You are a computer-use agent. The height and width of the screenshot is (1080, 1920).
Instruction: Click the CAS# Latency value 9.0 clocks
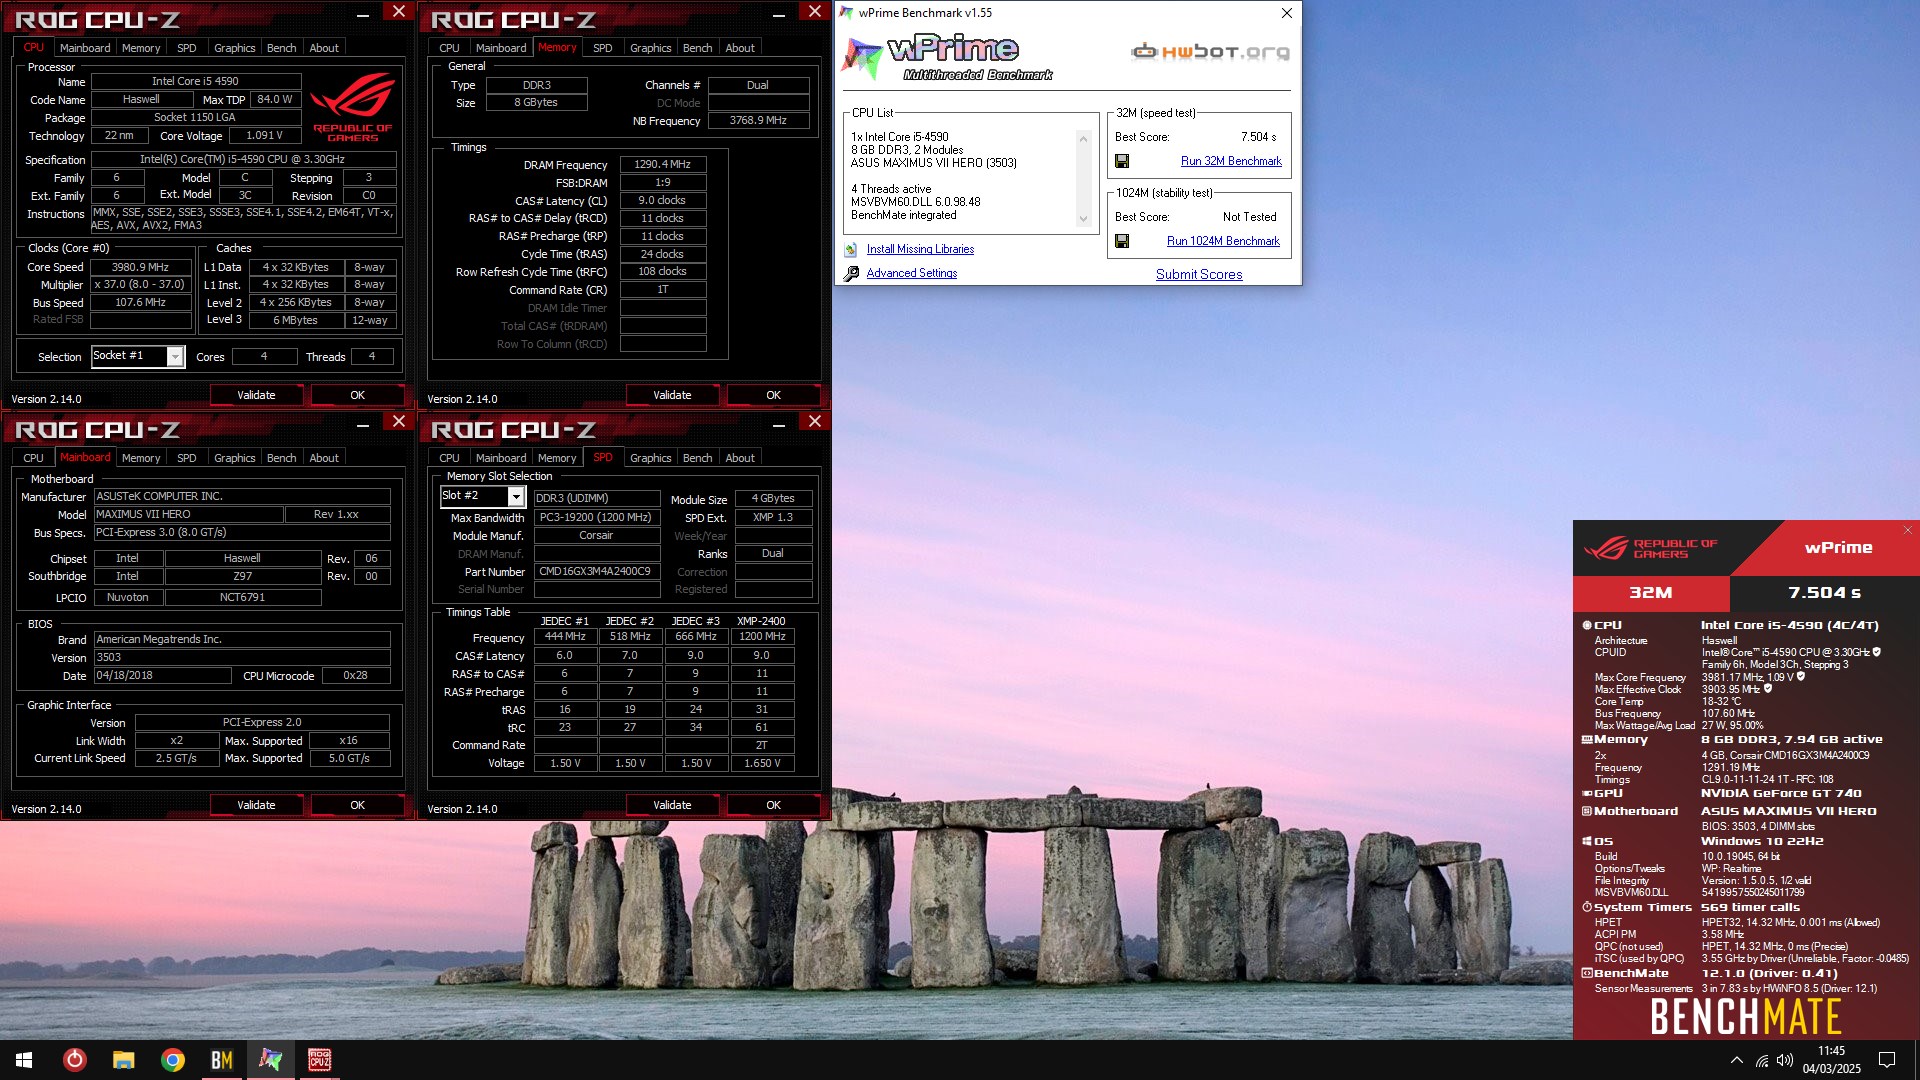point(663,200)
